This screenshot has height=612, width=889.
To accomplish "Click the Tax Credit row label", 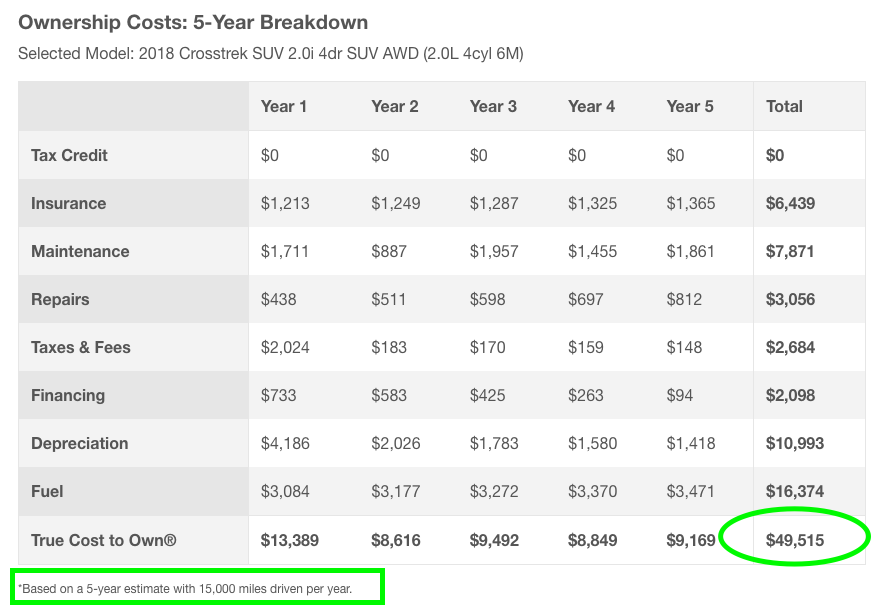I will coord(69,155).
